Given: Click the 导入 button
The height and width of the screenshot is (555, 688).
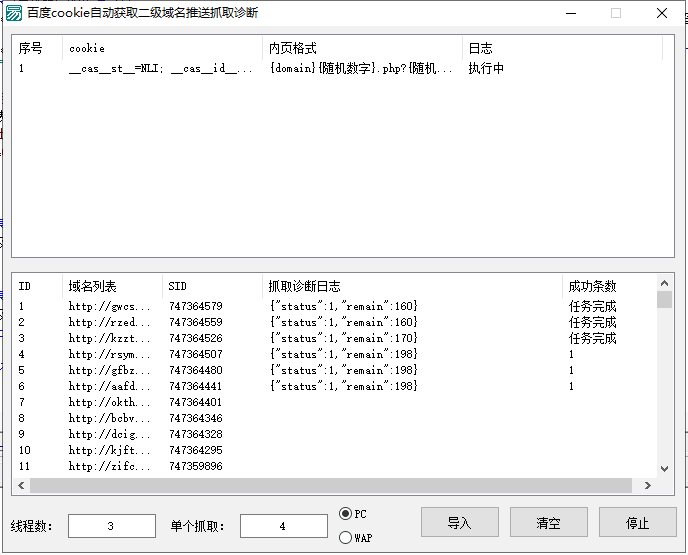Looking at the screenshot, I should pyautogui.click(x=459, y=522).
